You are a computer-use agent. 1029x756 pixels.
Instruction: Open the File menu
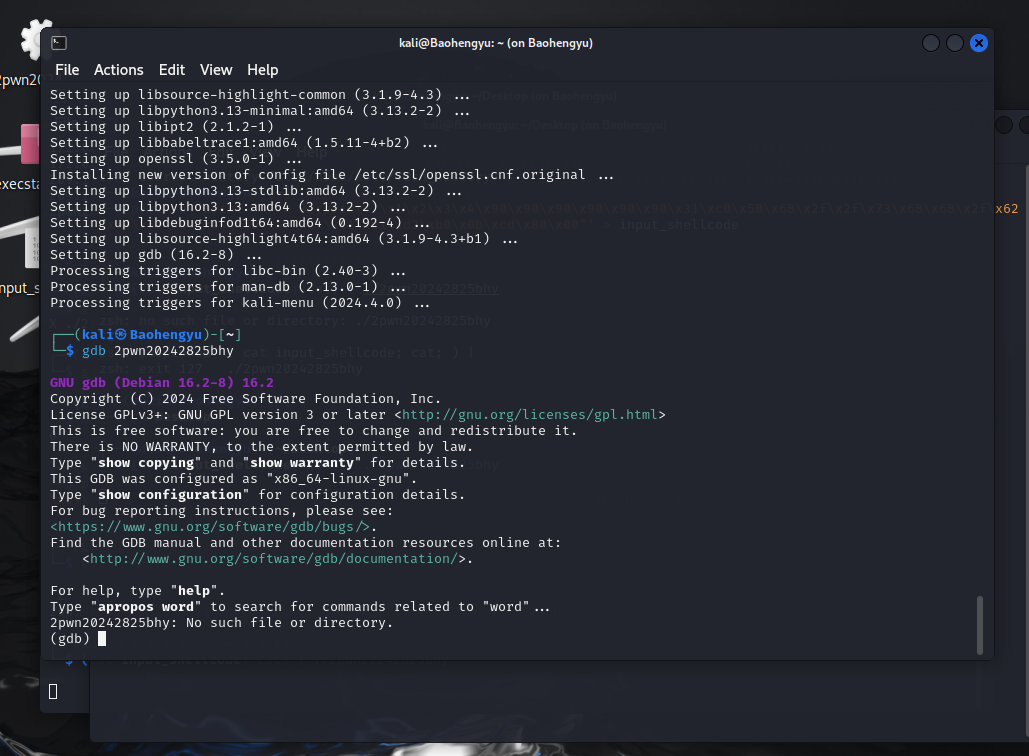point(67,70)
